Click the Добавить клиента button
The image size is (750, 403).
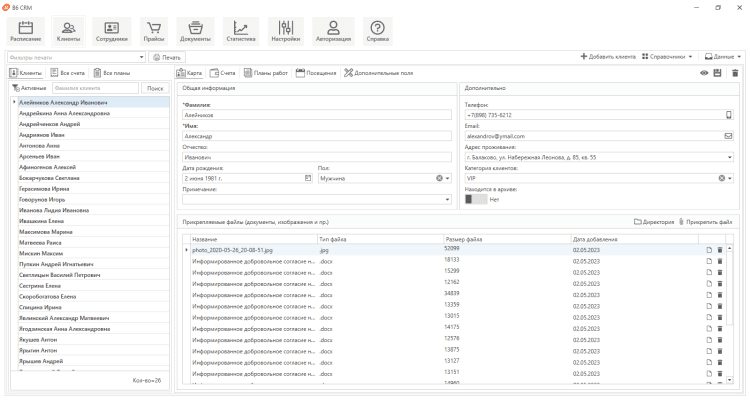pyautogui.click(x=607, y=56)
